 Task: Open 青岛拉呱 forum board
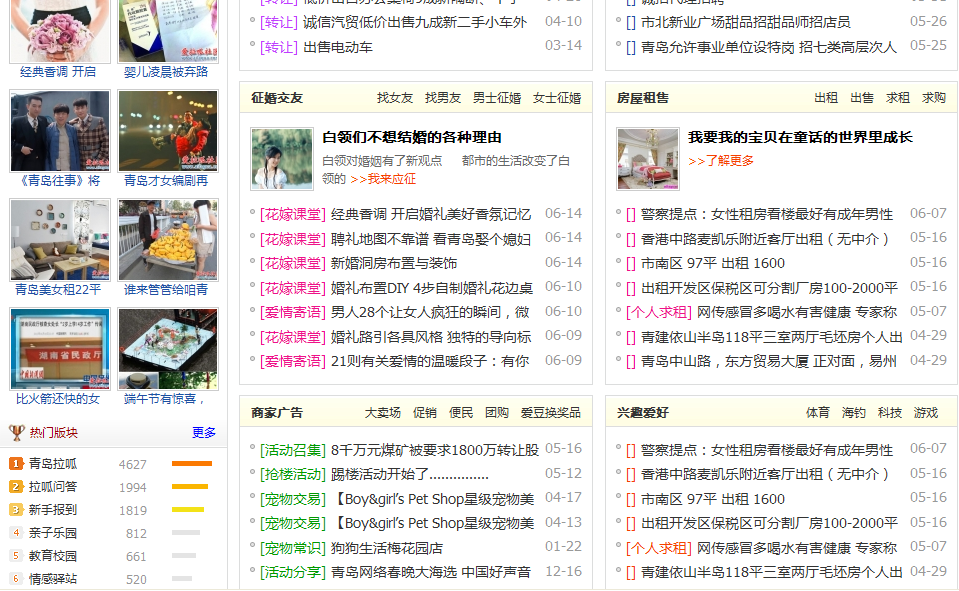tap(53, 464)
